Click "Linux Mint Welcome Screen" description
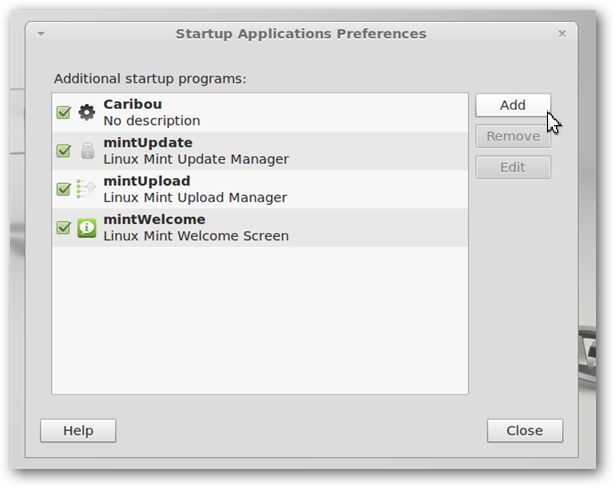614x487 pixels. click(196, 236)
